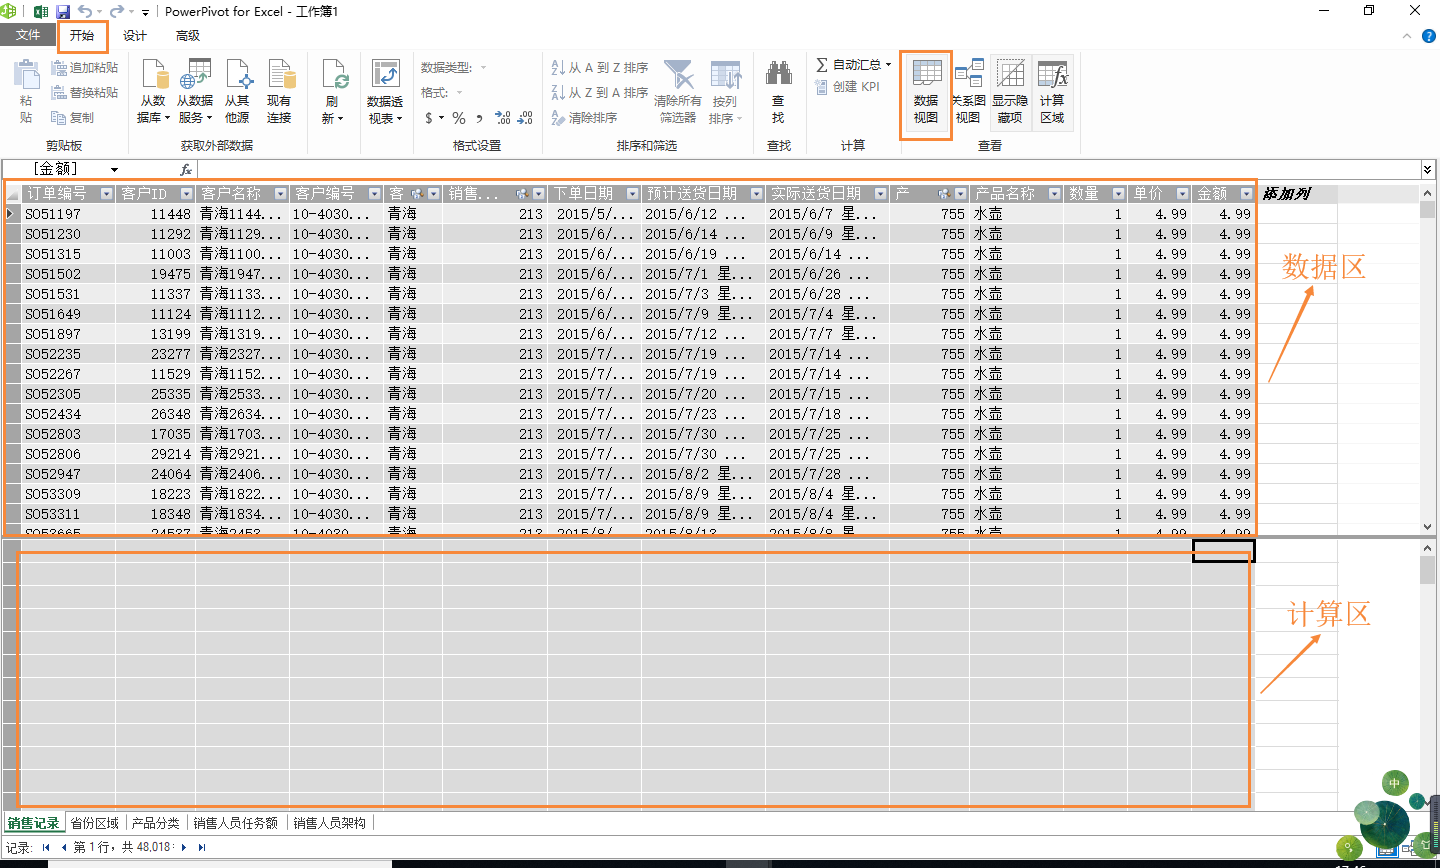Click the Redo arrow in title bar
The height and width of the screenshot is (868, 1440).
(x=117, y=12)
